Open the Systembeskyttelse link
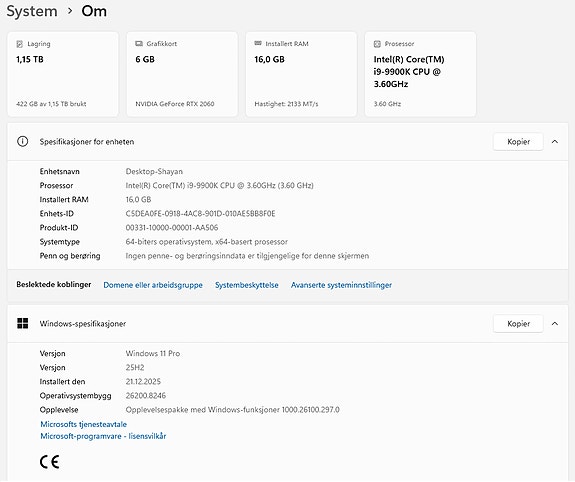 click(x=246, y=285)
